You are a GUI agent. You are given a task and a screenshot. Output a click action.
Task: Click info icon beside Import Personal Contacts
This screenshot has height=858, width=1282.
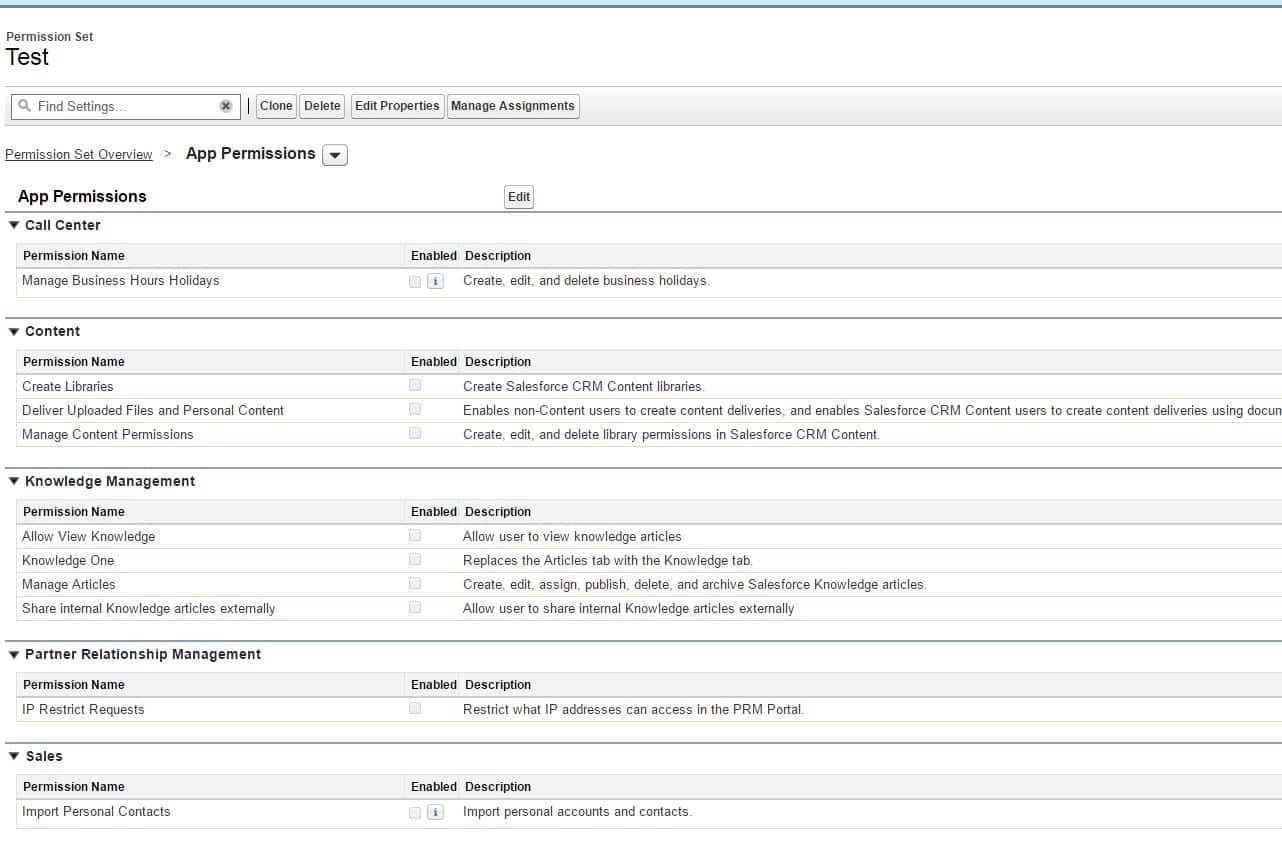point(435,813)
